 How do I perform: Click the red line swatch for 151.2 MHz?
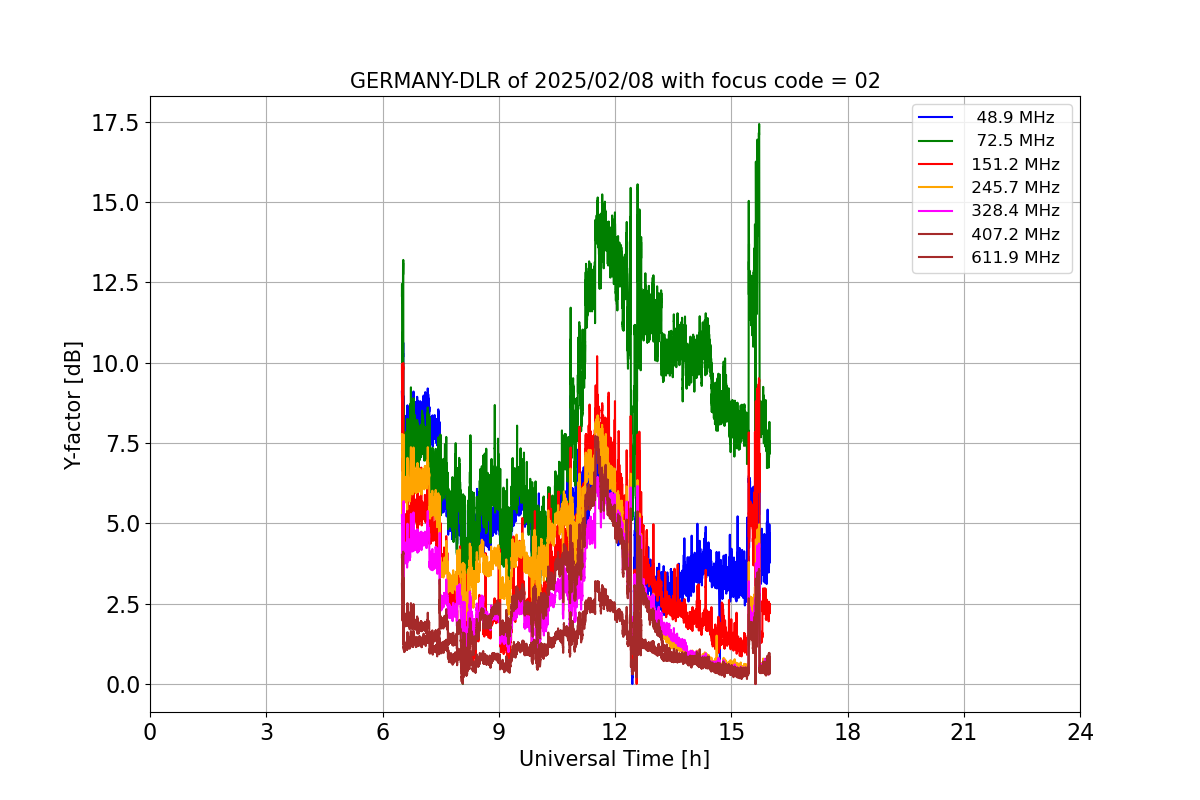point(936,164)
